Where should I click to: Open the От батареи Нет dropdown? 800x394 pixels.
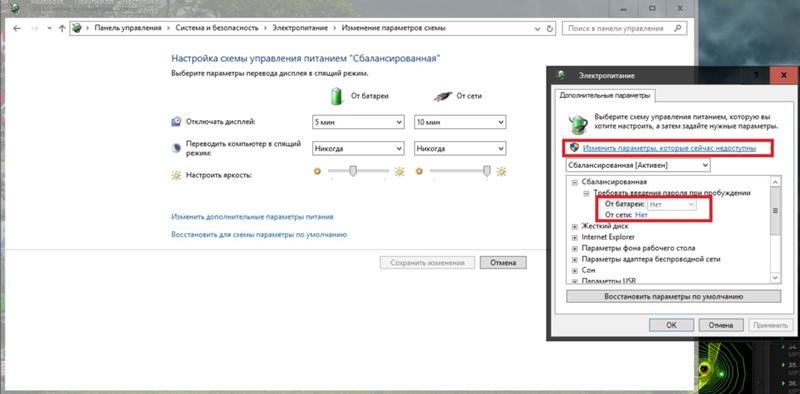[x=671, y=204]
